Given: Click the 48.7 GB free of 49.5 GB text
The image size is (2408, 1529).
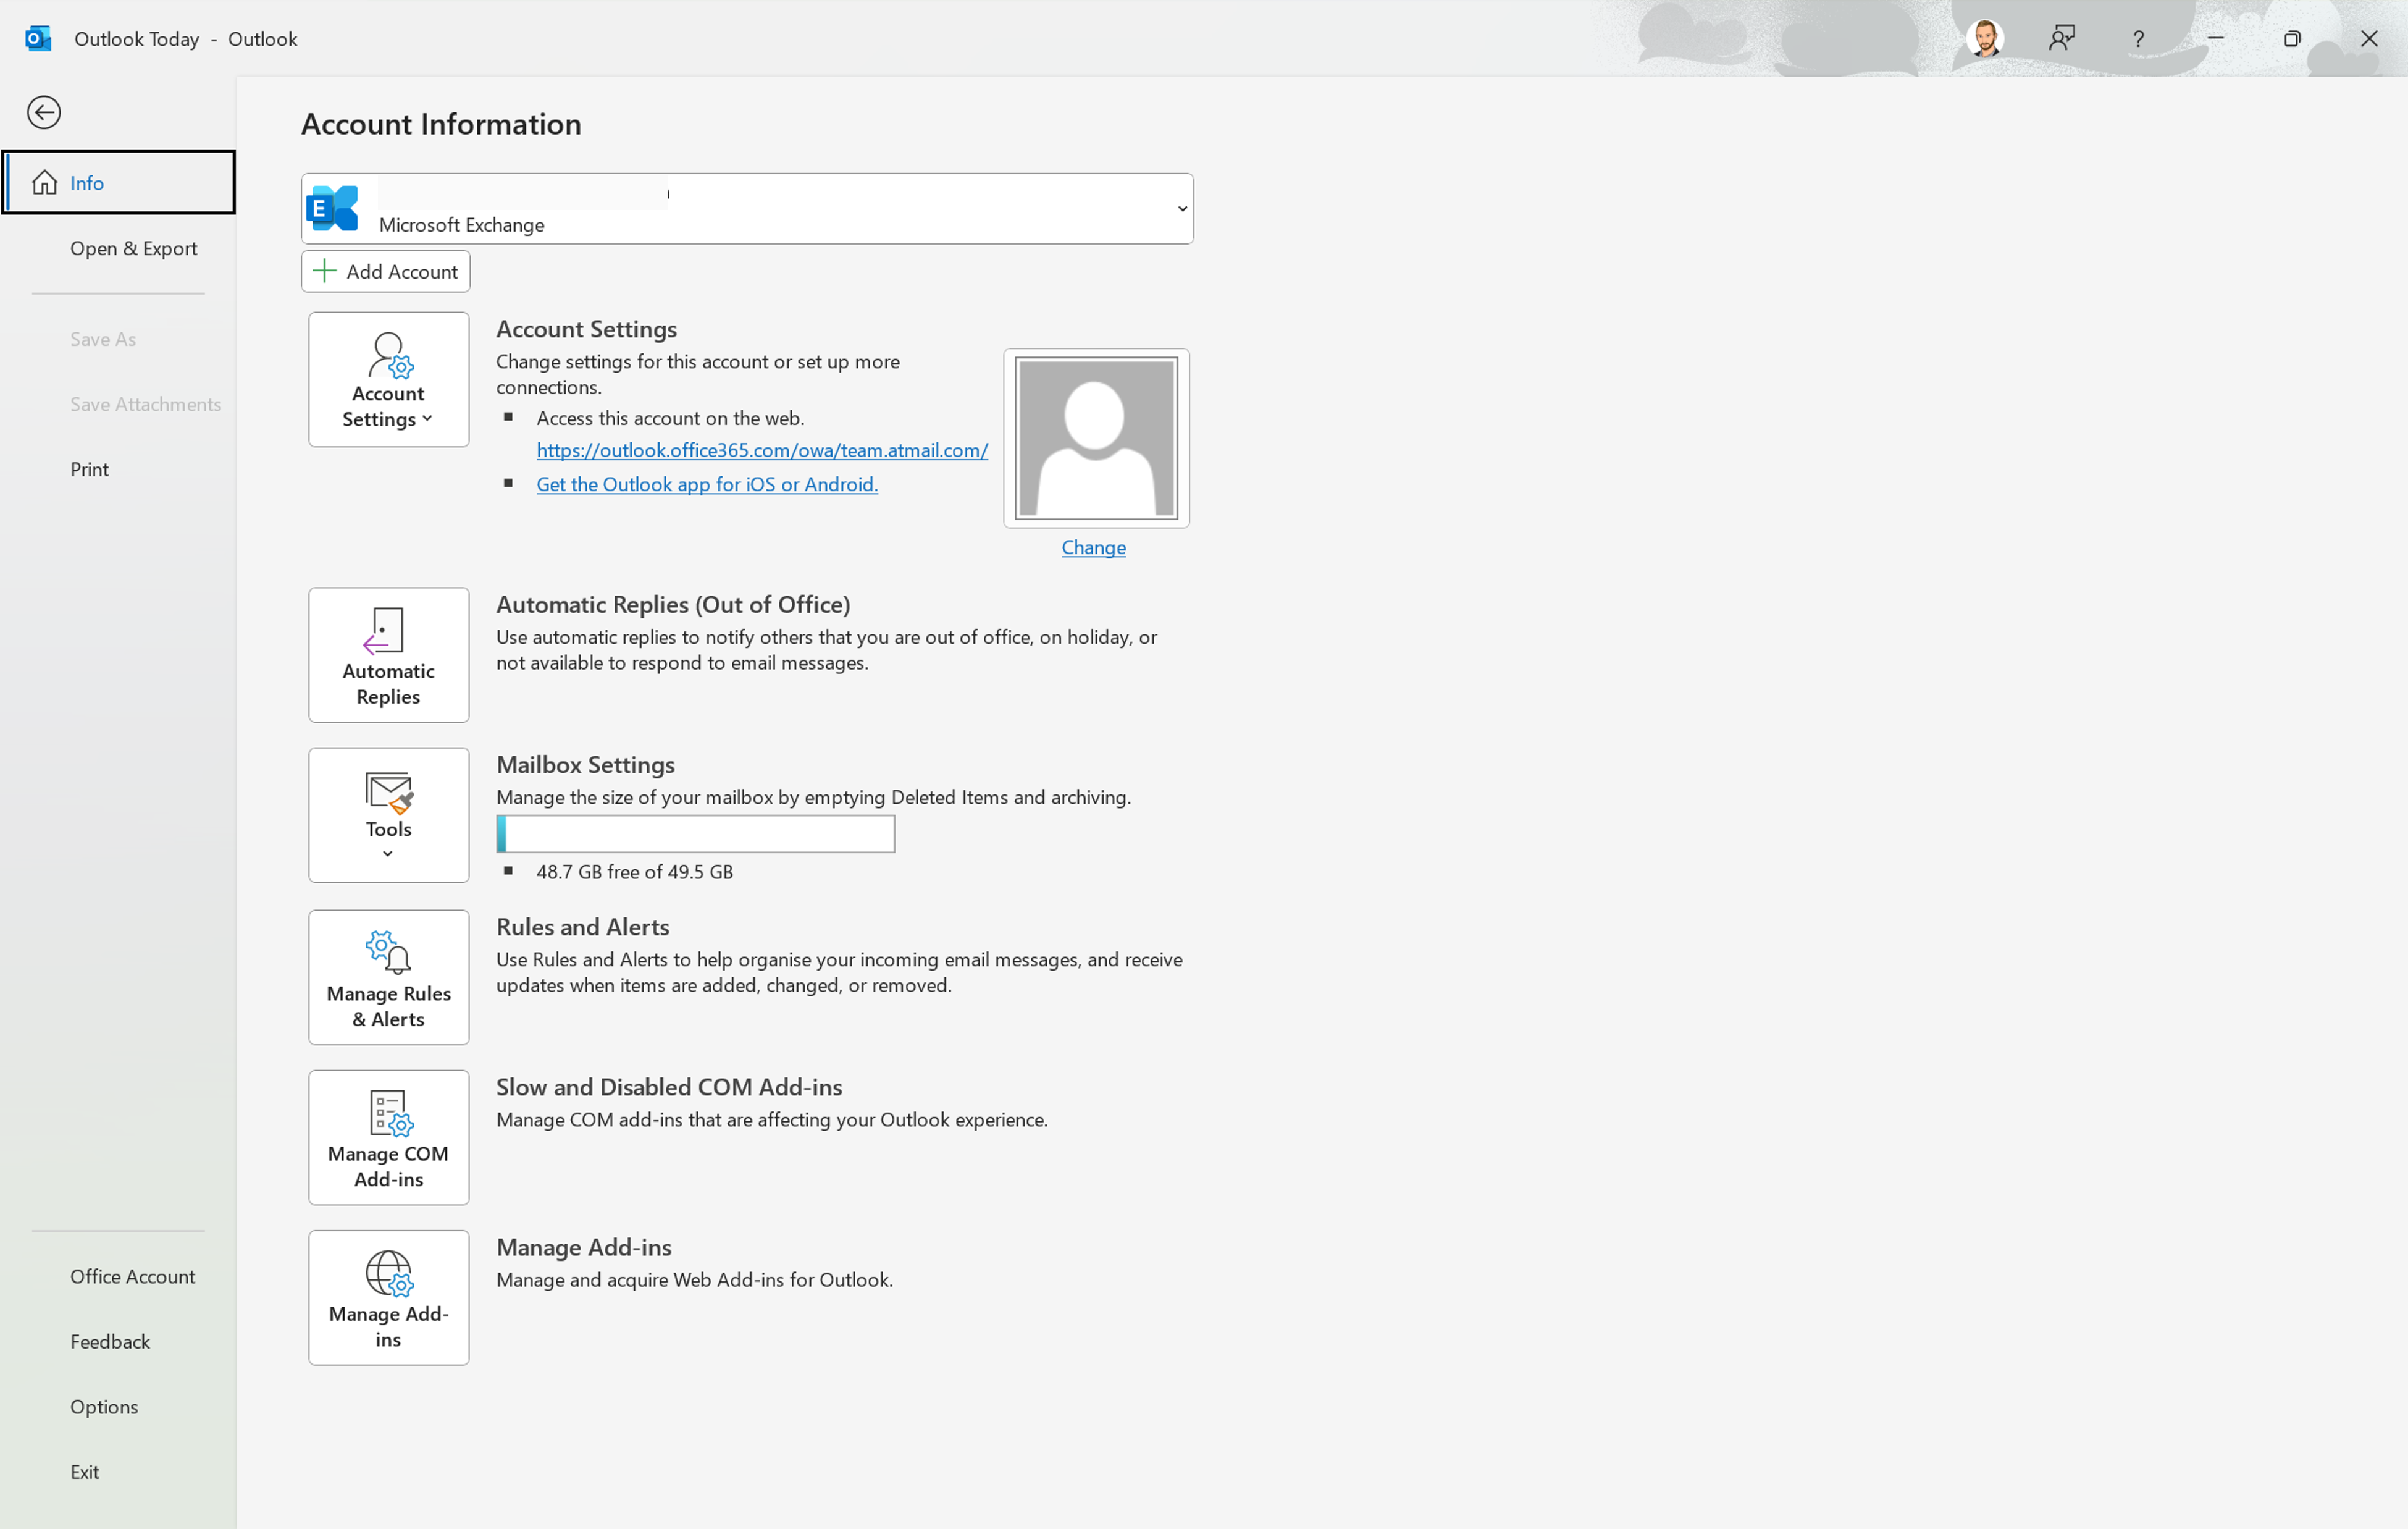Looking at the screenshot, I should 635,872.
